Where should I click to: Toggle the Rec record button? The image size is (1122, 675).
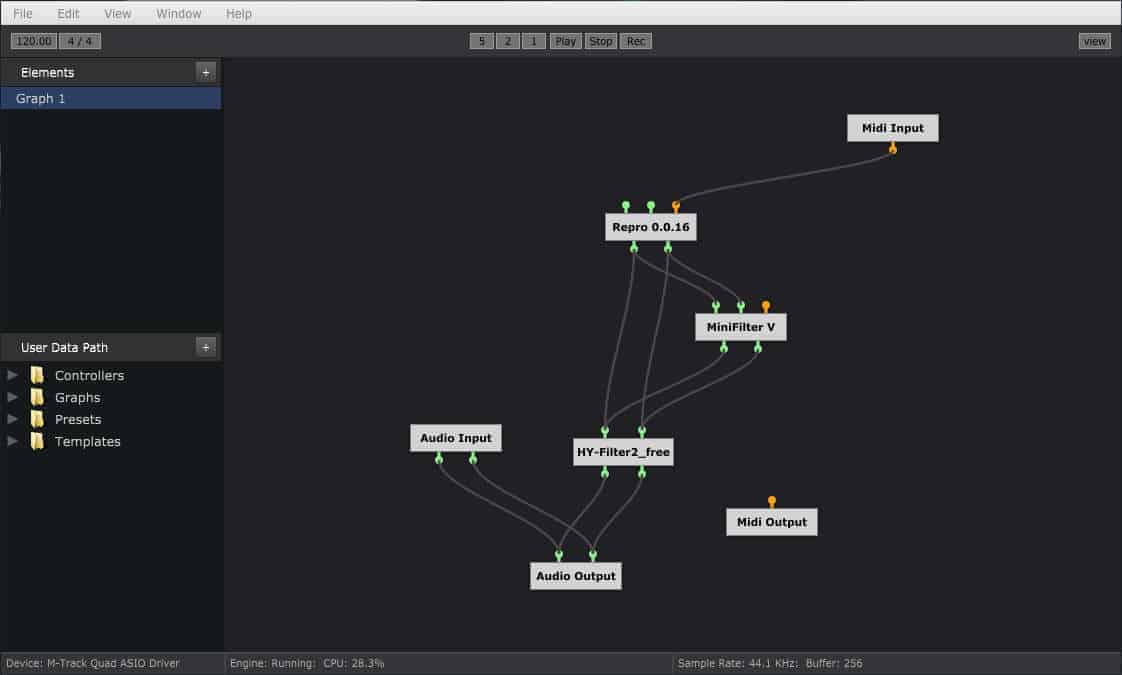(x=635, y=41)
